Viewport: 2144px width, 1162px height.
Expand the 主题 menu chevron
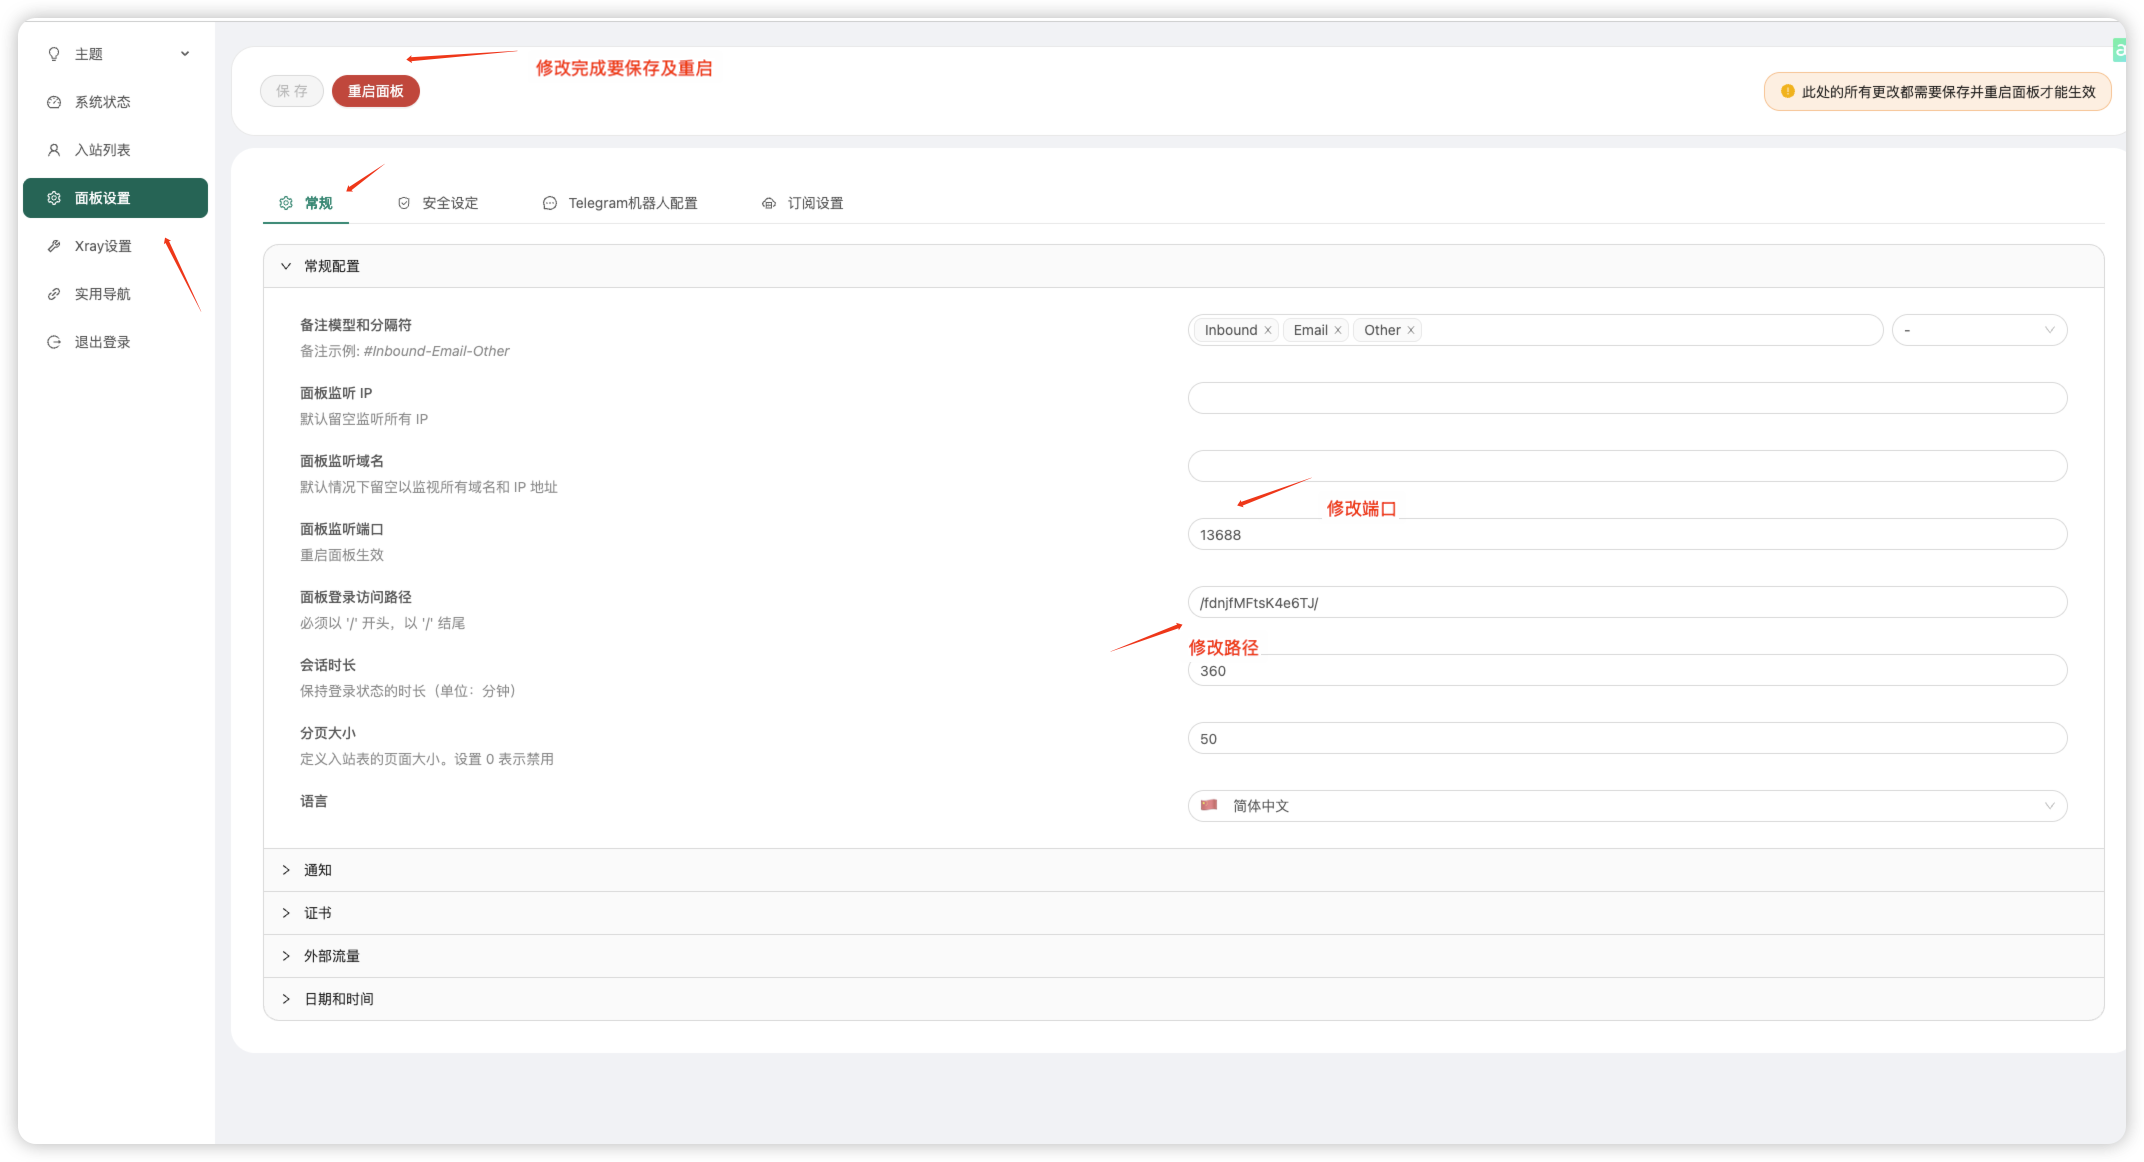pos(185,54)
